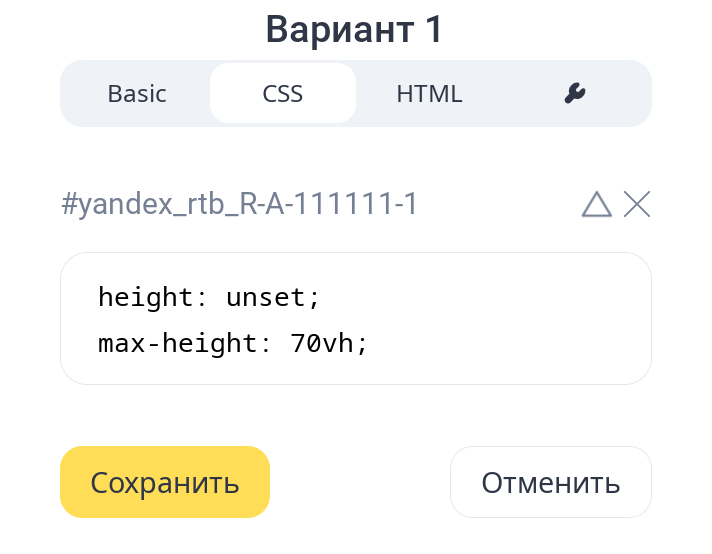
Task: Click the "height: unset;" line
Action: pos(209,297)
